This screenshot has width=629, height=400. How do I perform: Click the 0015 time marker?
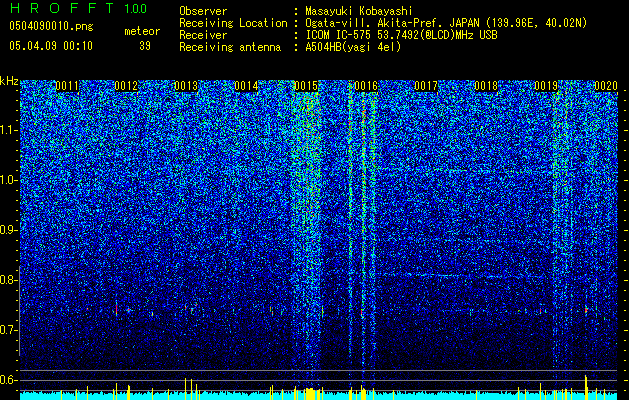point(306,86)
